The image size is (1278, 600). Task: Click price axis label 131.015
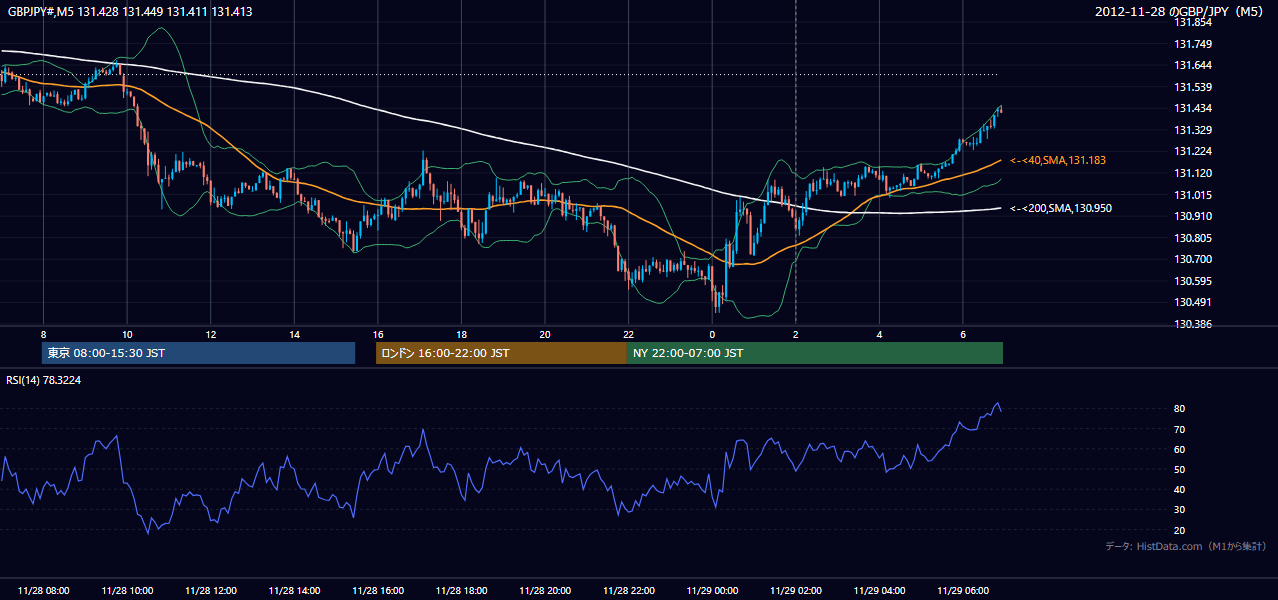tap(1193, 195)
